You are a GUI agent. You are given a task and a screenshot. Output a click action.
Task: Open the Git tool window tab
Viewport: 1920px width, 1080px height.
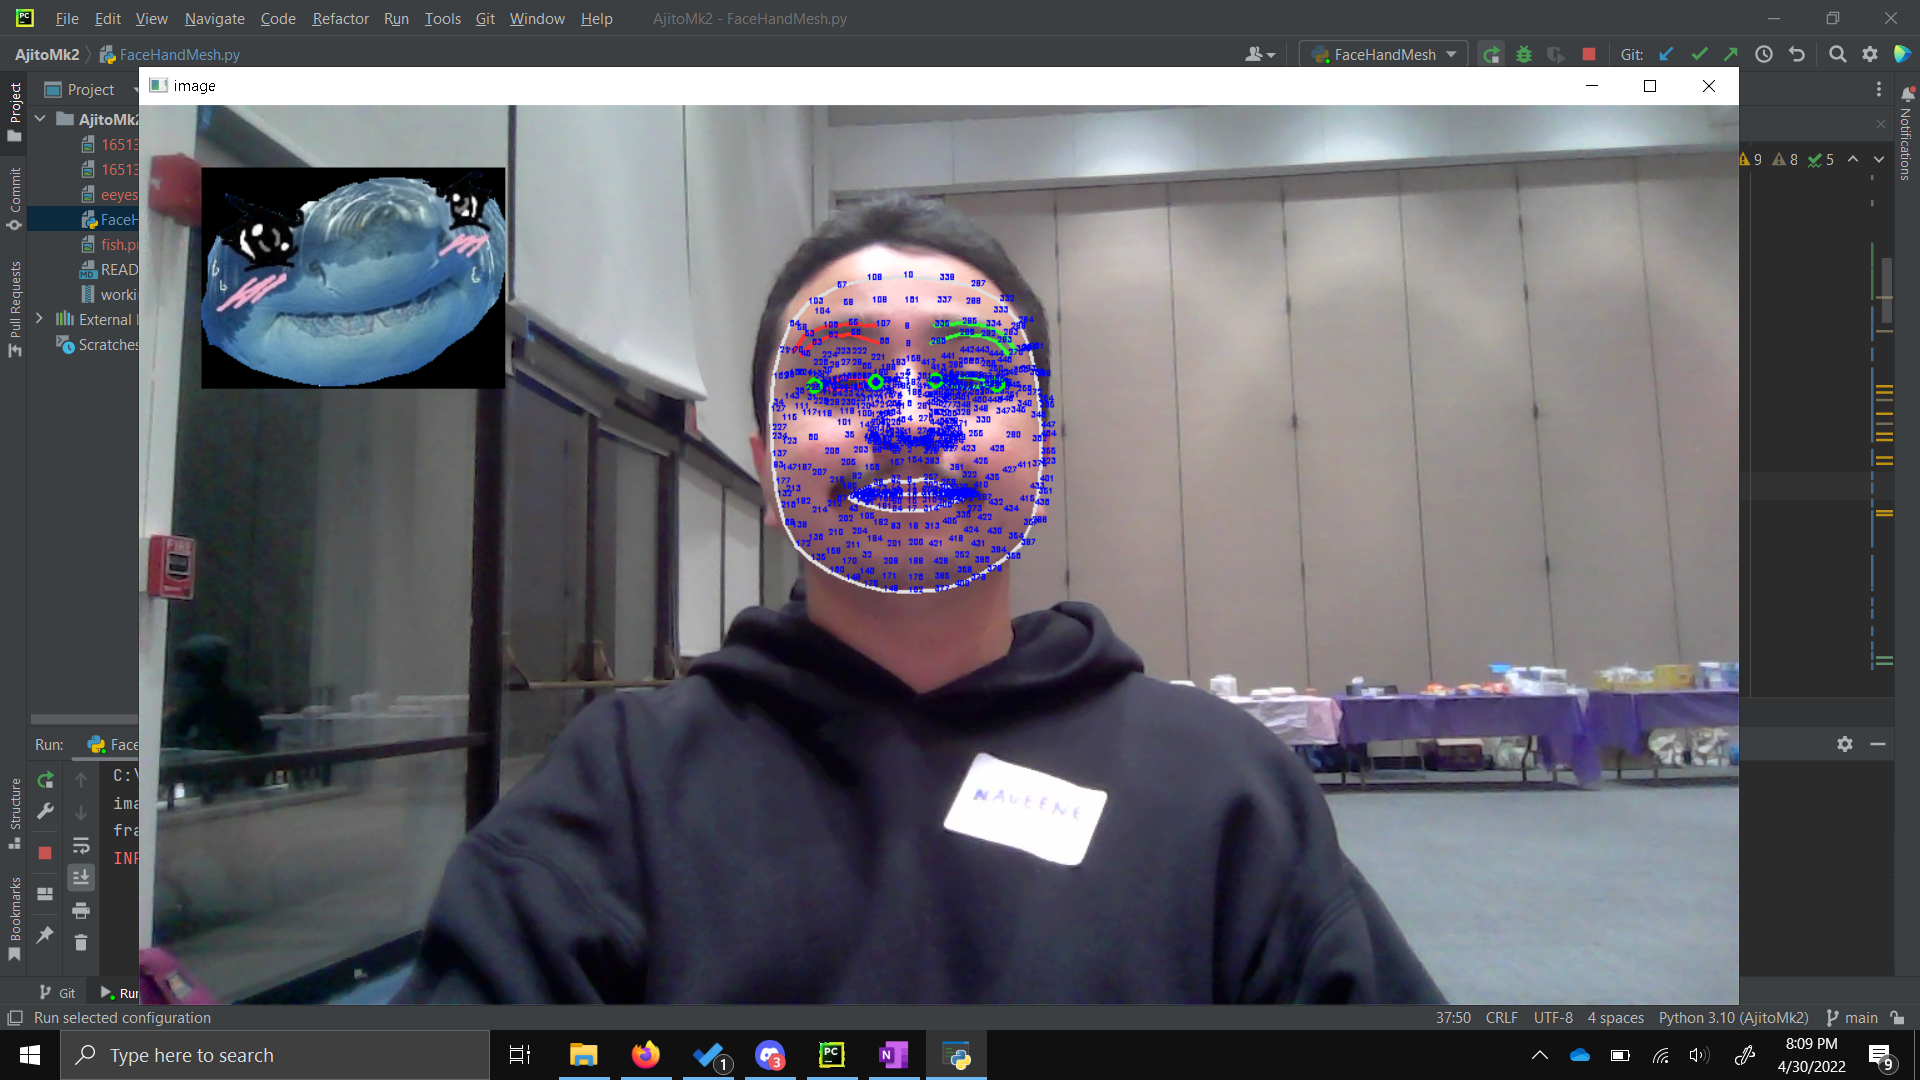click(58, 993)
